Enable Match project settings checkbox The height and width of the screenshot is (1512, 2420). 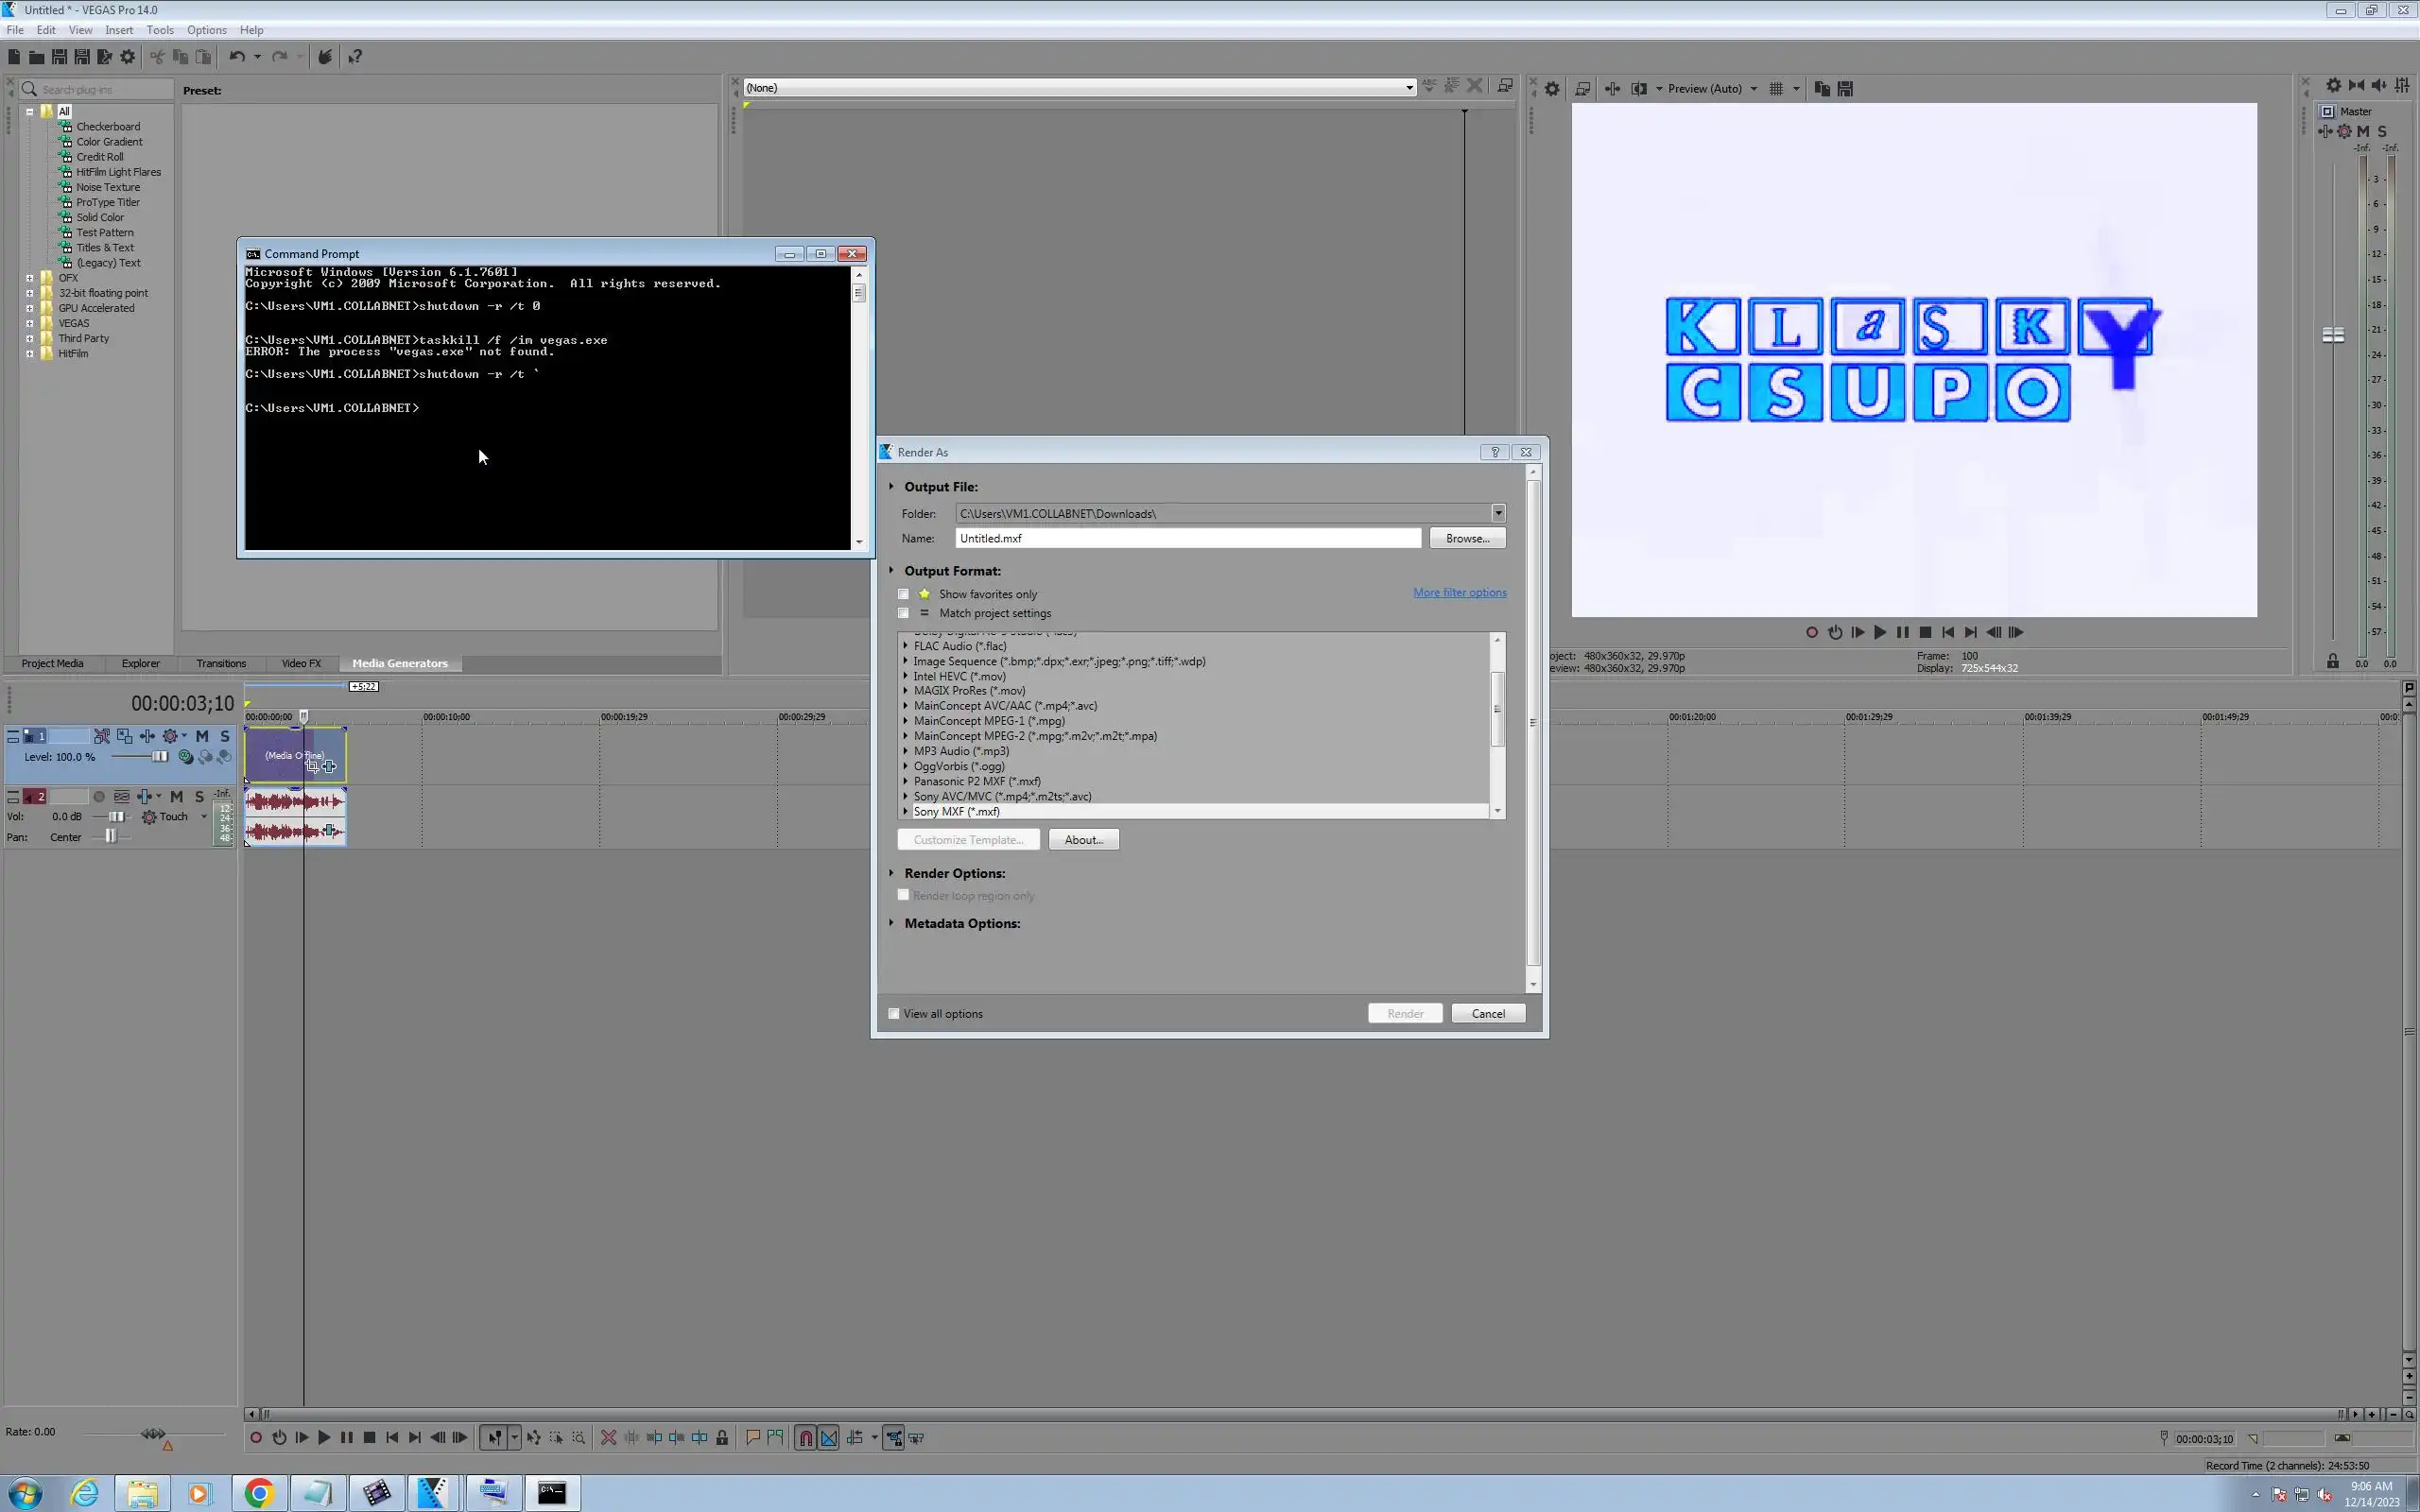tap(904, 613)
